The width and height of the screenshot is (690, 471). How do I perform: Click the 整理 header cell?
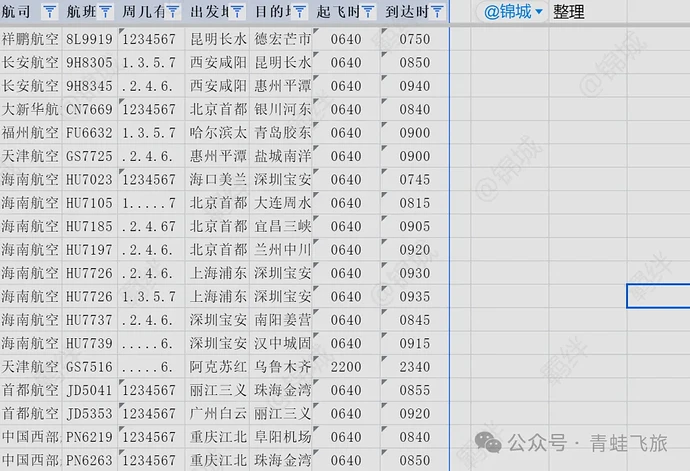pos(588,11)
